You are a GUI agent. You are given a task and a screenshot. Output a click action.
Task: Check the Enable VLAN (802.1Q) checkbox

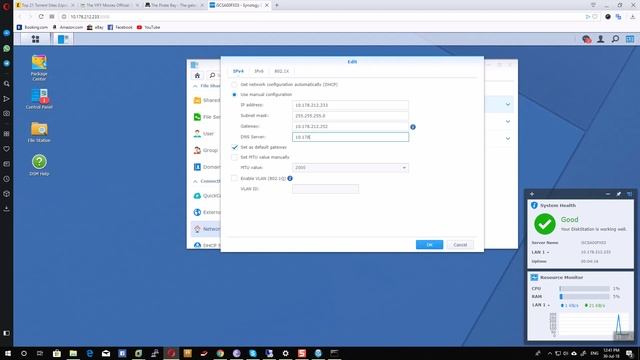click(x=234, y=178)
